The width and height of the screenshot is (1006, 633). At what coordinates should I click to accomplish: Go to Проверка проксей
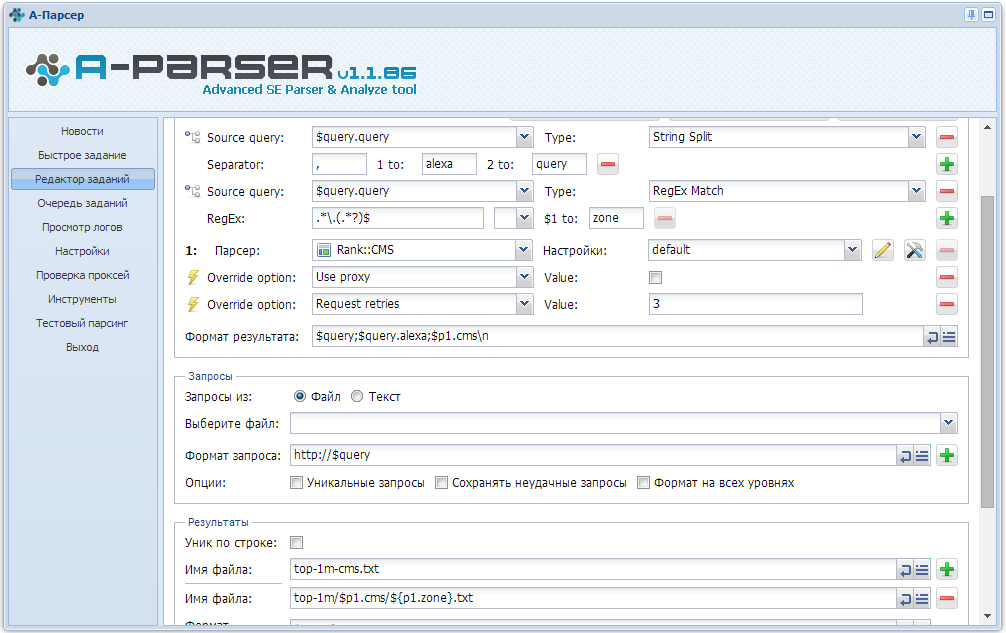pyautogui.click(x=82, y=275)
